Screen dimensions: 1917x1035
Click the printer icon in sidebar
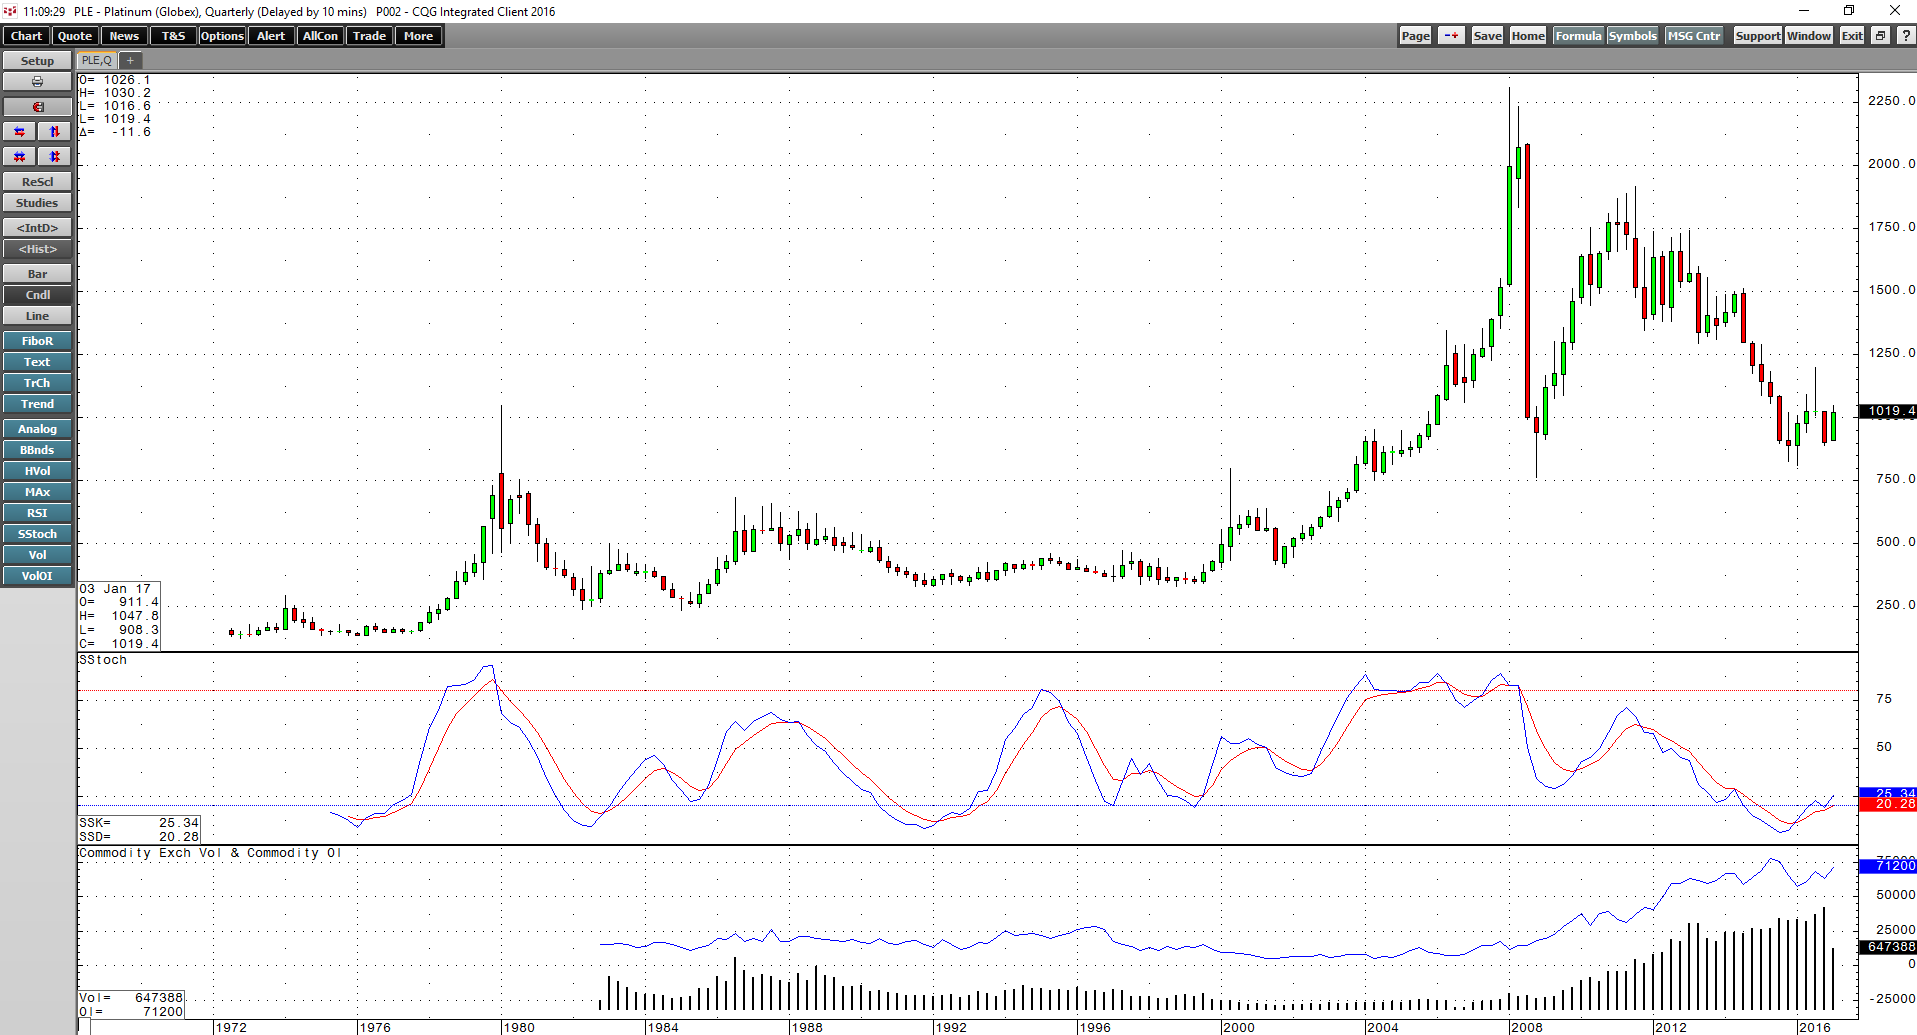tap(37, 82)
